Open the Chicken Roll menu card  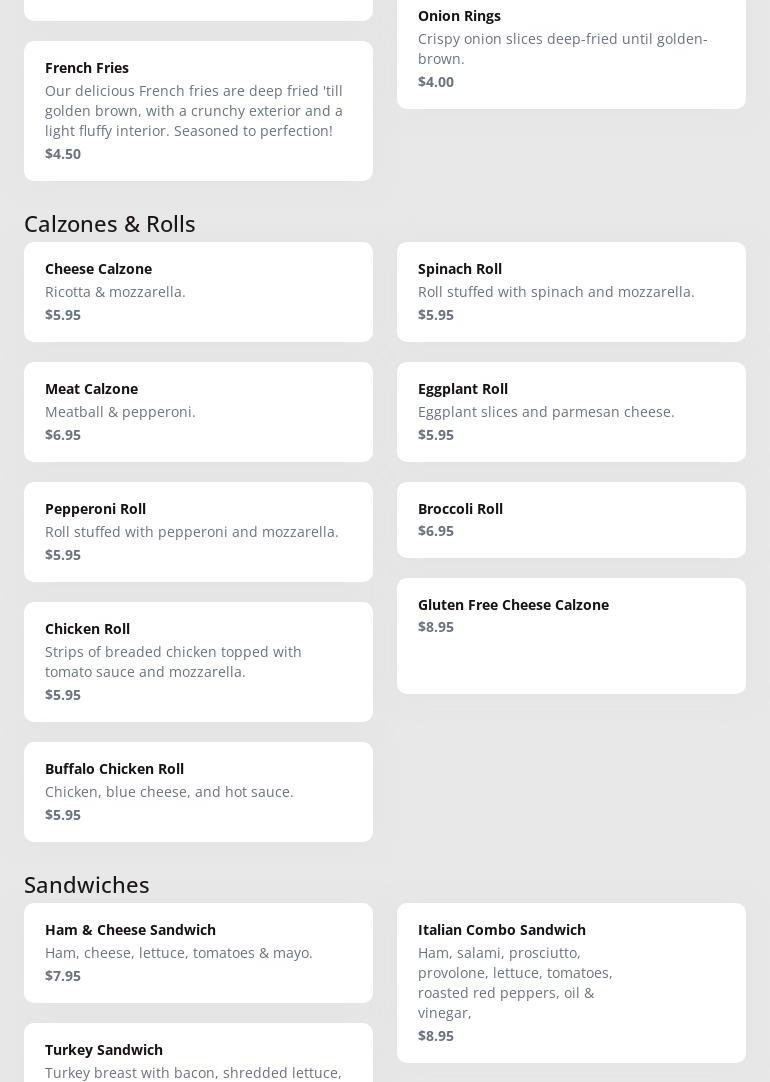[198, 661]
